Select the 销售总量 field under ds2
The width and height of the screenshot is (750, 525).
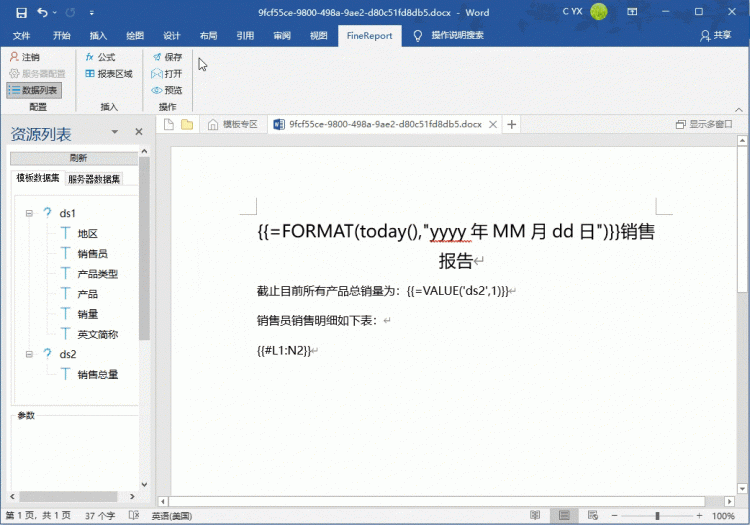pos(98,374)
